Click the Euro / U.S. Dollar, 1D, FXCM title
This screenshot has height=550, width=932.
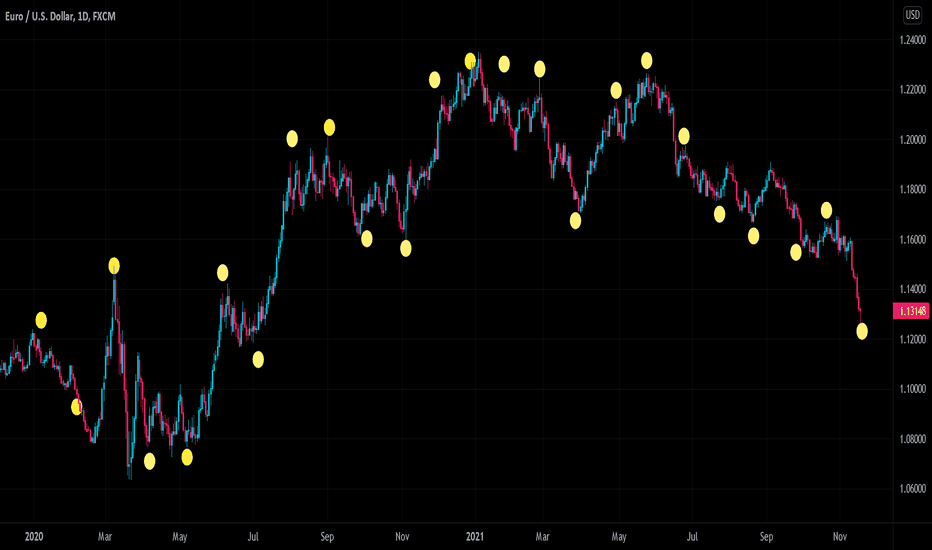pos(60,17)
